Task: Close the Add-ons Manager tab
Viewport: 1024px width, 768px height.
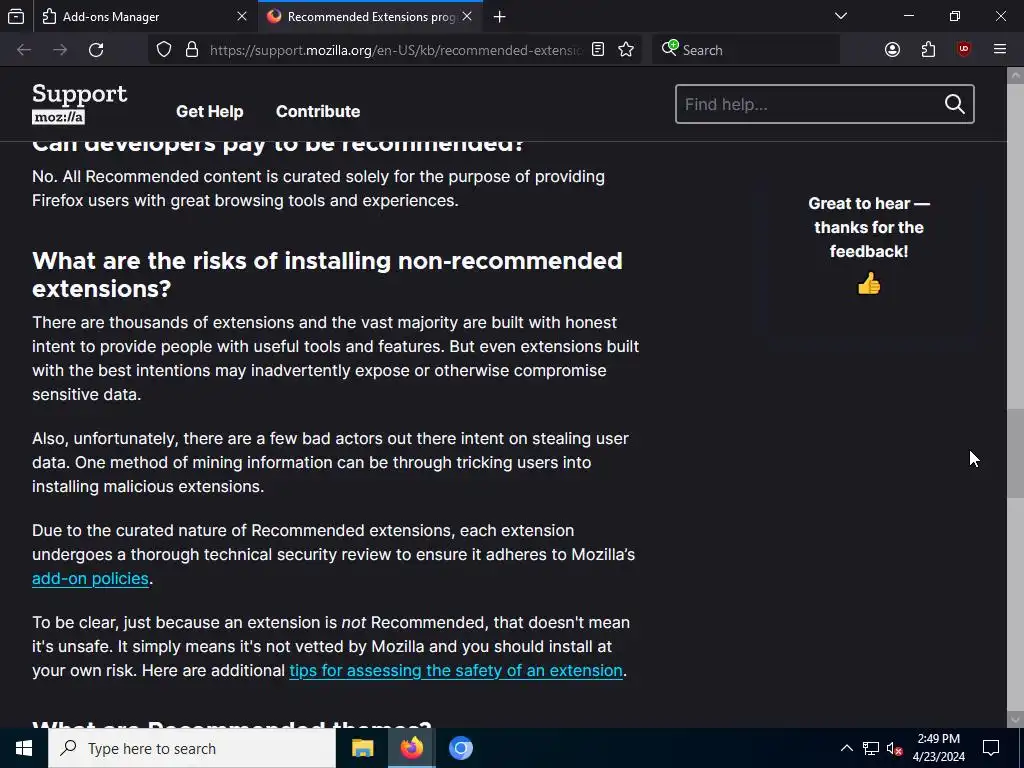Action: click(x=242, y=16)
